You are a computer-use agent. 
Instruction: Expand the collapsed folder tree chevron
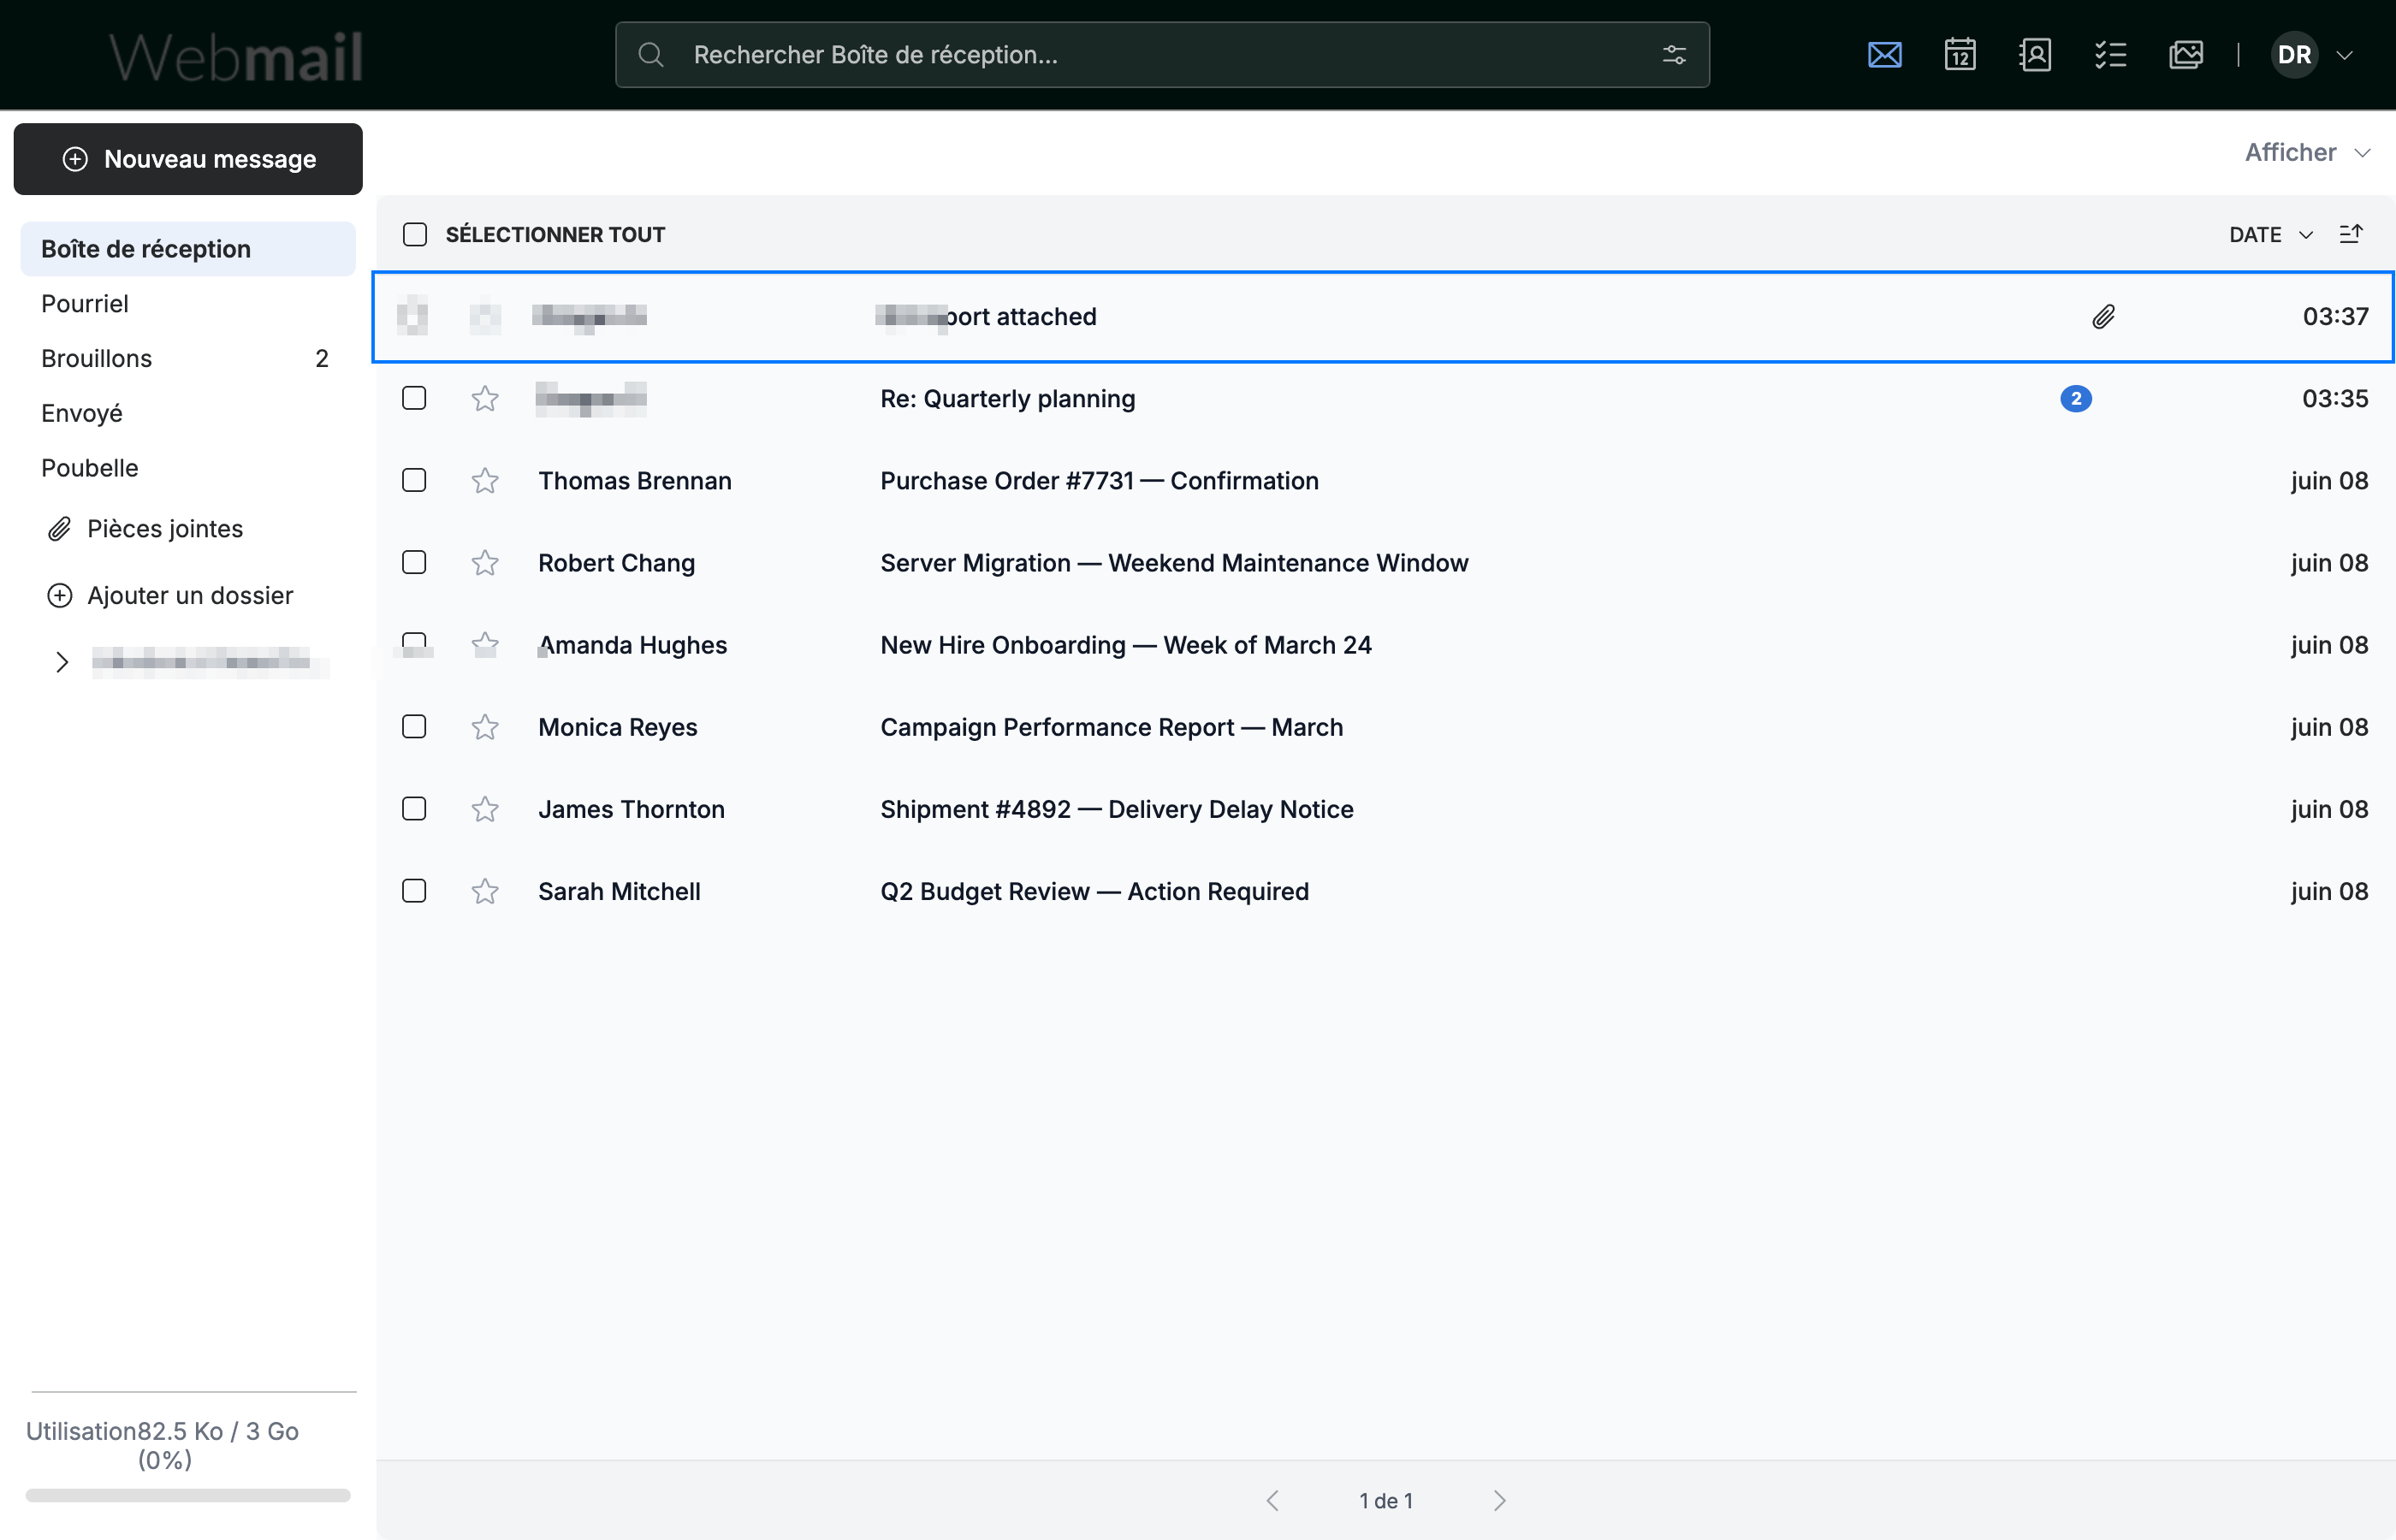pos(62,662)
